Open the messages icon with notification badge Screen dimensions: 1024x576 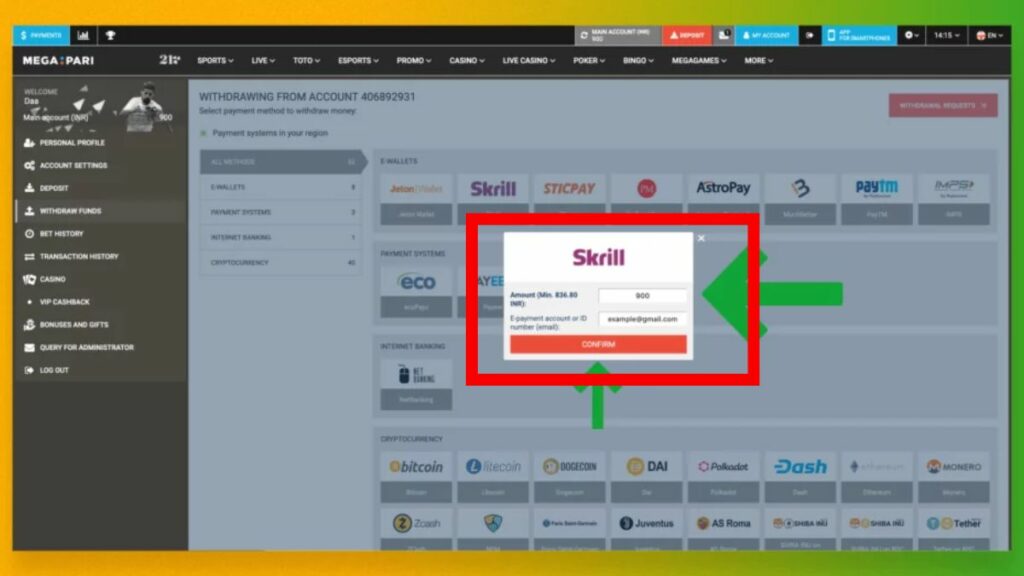(724, 35)
